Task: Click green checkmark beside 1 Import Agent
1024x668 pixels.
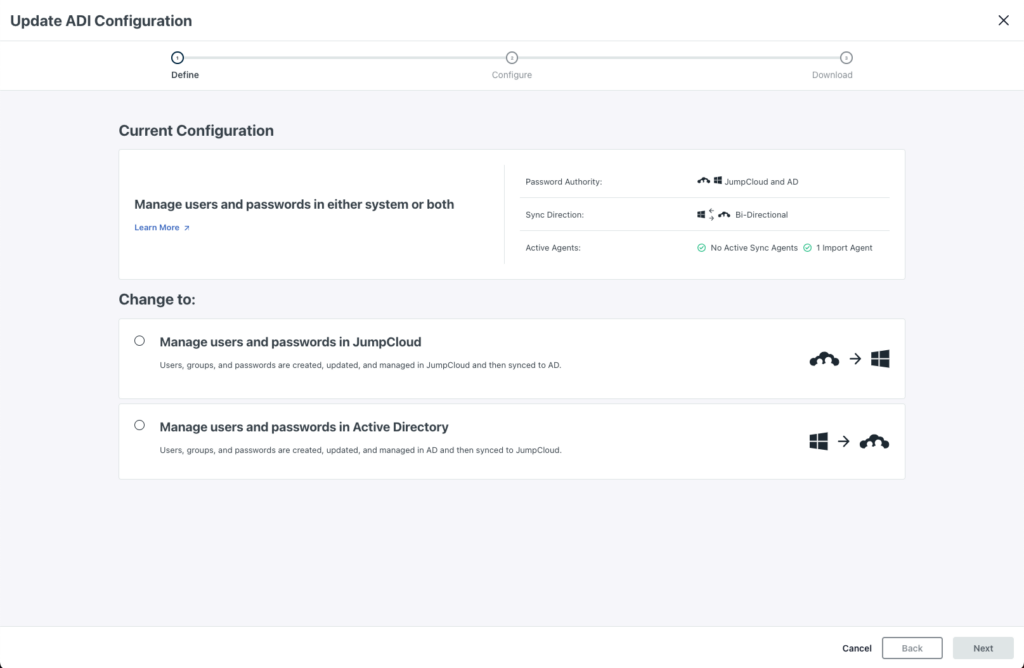Action: pos(807,247)
